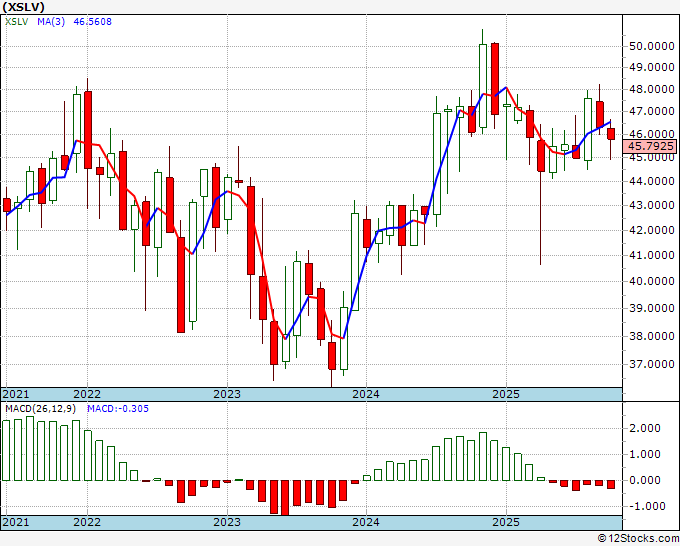
Task: Select 2024 on the price chart time axis
Action: point(366,394)
